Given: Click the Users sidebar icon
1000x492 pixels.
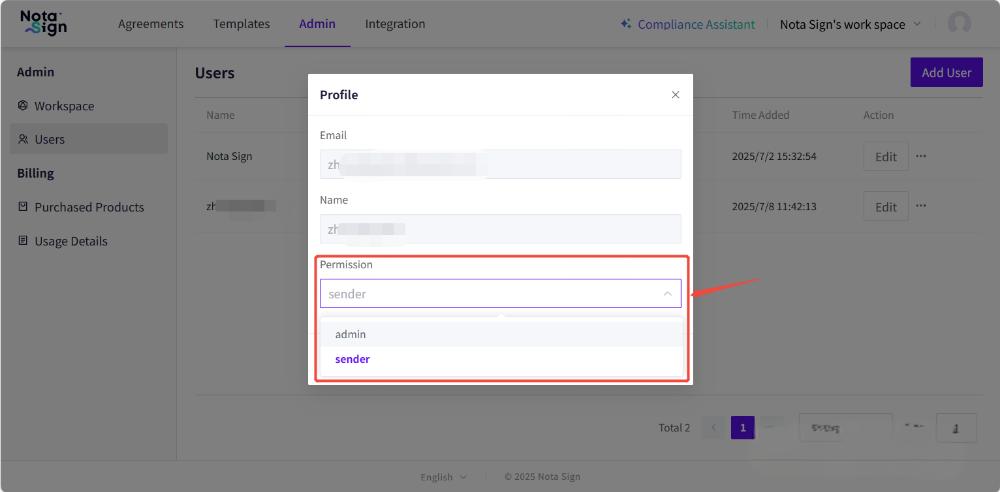Looking at the screenshot, I should tap(23, 140).
